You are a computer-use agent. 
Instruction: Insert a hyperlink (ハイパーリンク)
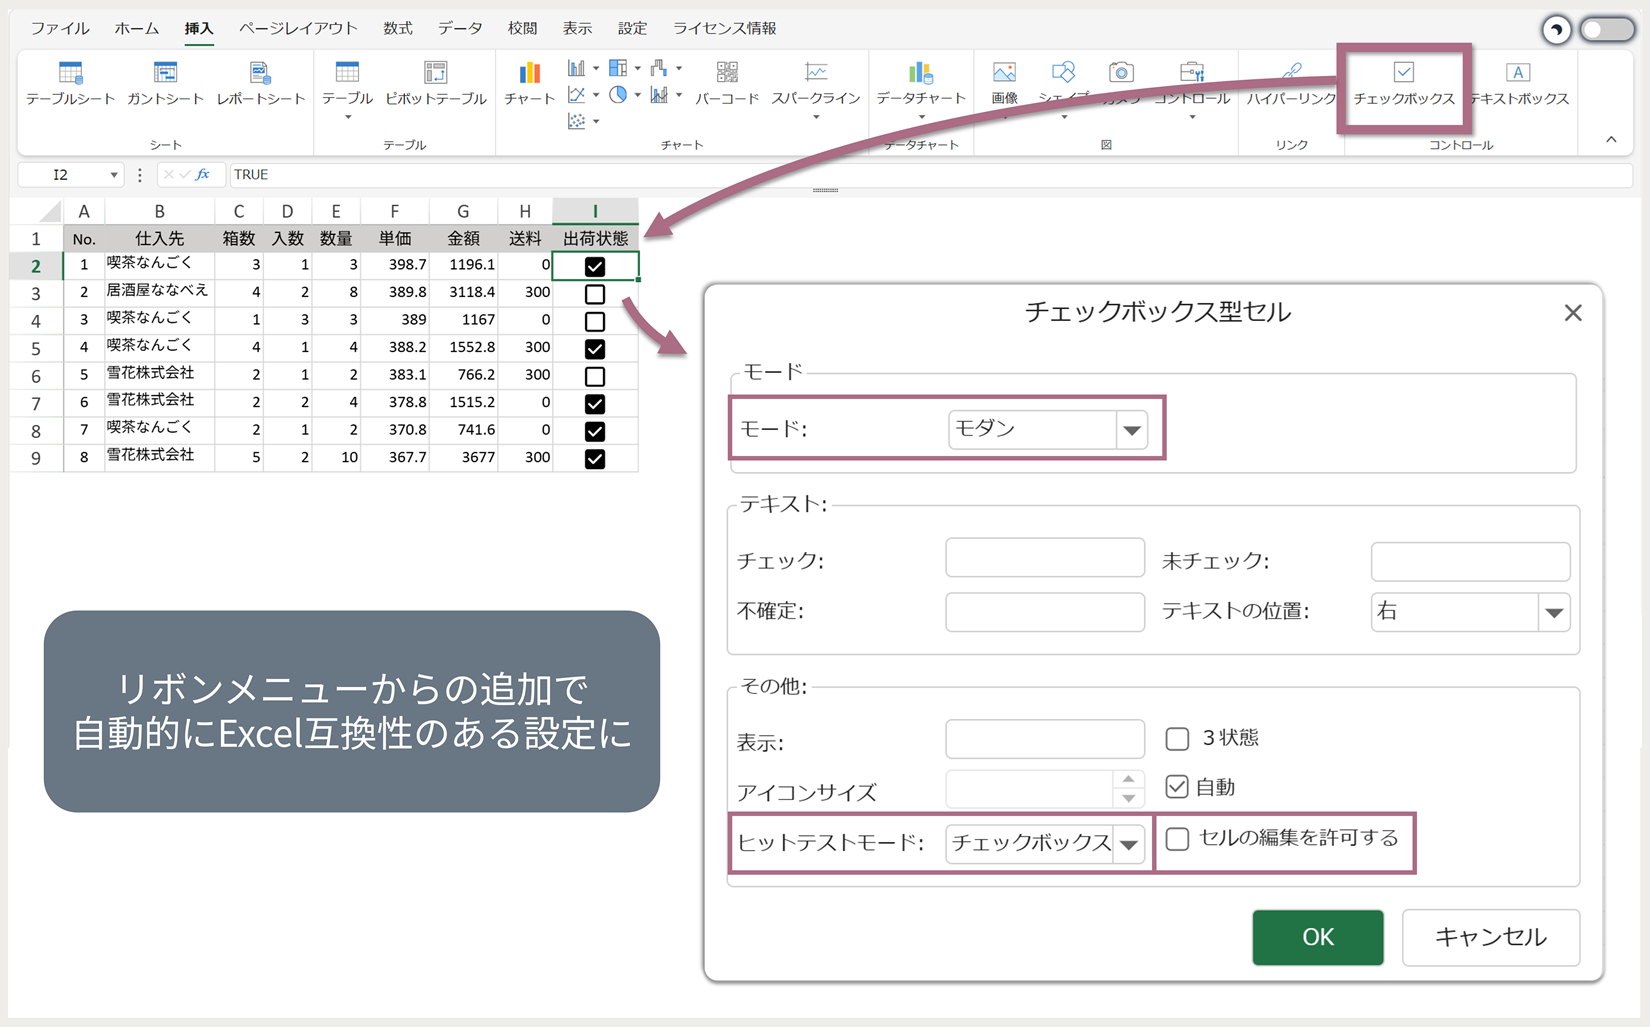[1291, 83]
